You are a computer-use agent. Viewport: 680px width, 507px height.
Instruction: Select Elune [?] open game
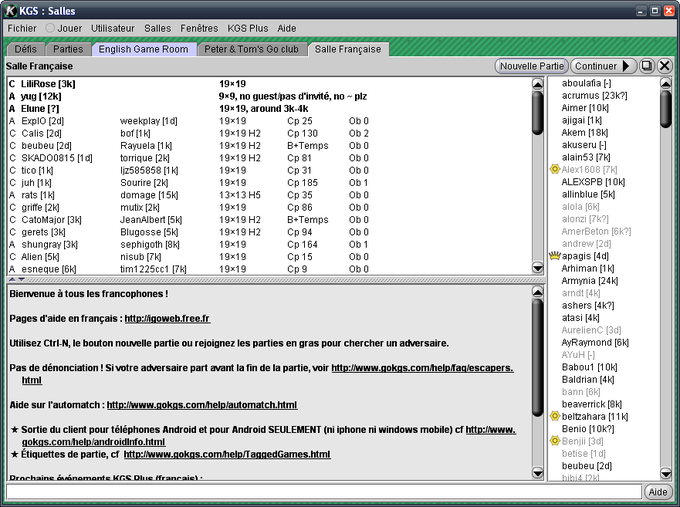pos(269,108)
